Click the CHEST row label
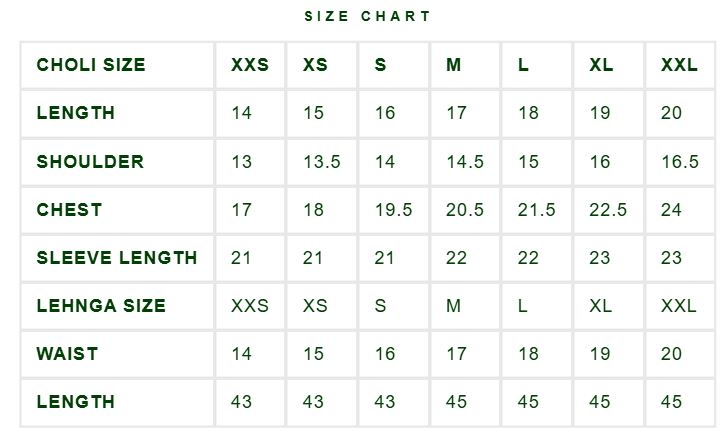 (x=69, y=209)
